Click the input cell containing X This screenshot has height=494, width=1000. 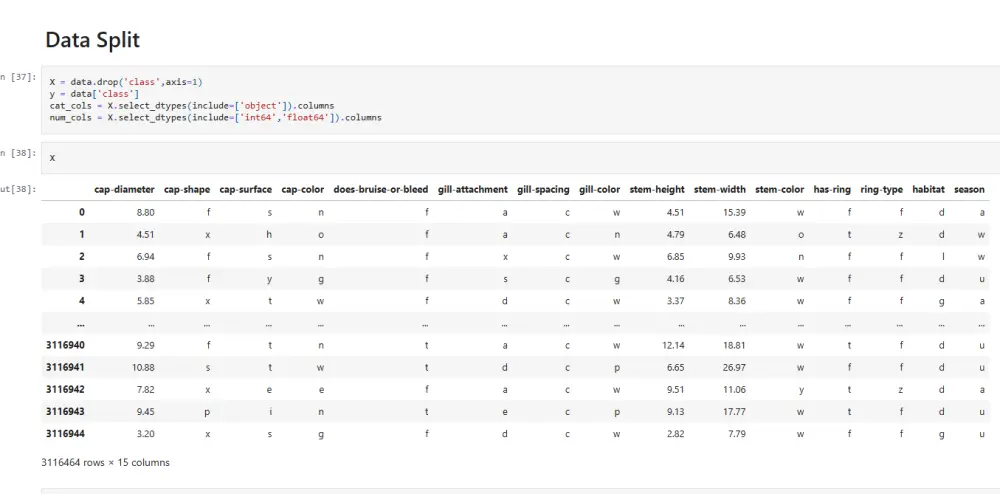point(520,157)
